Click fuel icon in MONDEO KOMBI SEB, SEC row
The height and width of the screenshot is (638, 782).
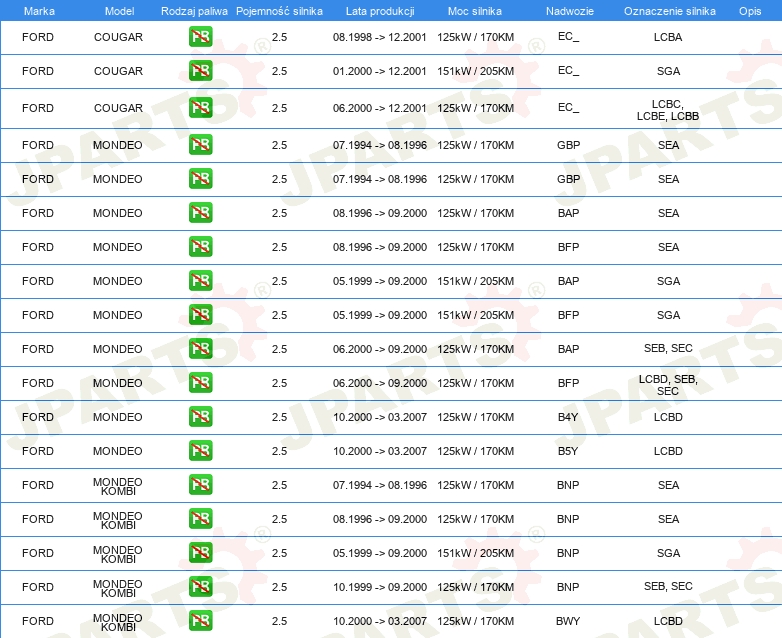pyautogui.click(x=200, y=587)
